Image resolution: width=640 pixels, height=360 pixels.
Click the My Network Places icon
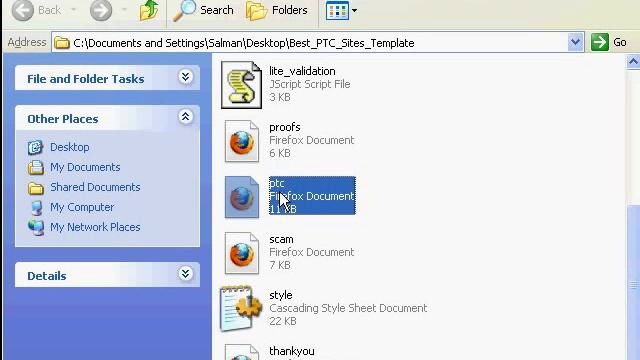36,227
